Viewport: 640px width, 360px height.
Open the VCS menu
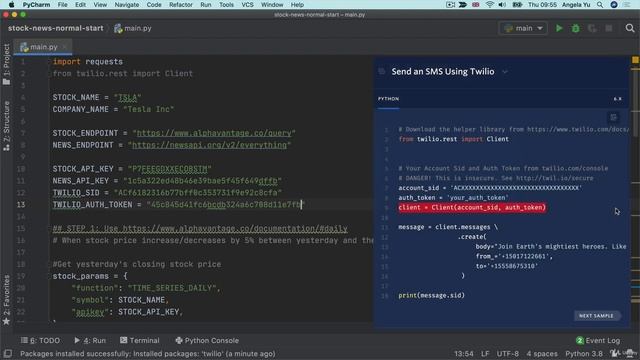247,4
